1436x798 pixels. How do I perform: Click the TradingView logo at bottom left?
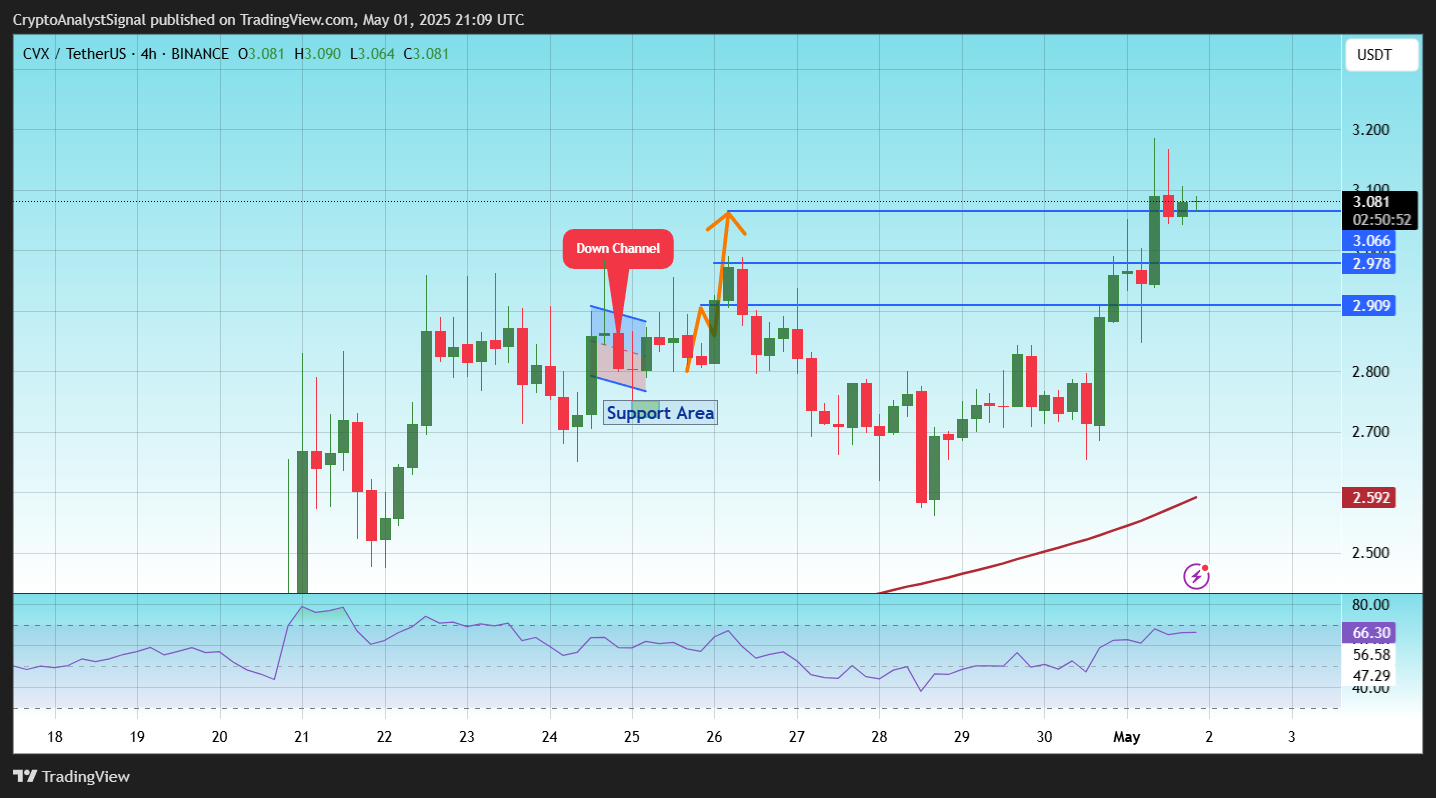tap(72, 776)
